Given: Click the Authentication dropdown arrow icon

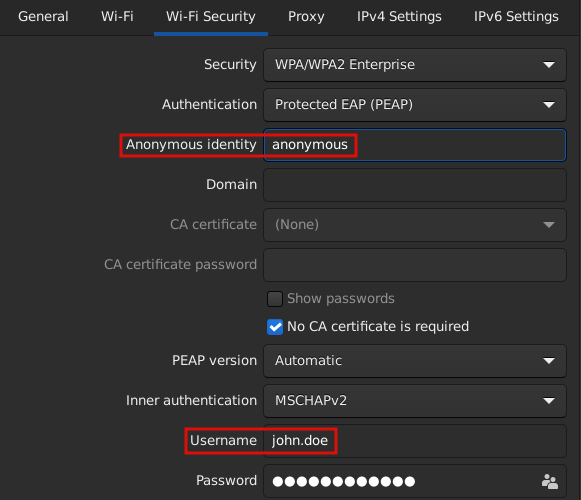Looking at the screenshot, I should tap(549, 105).
